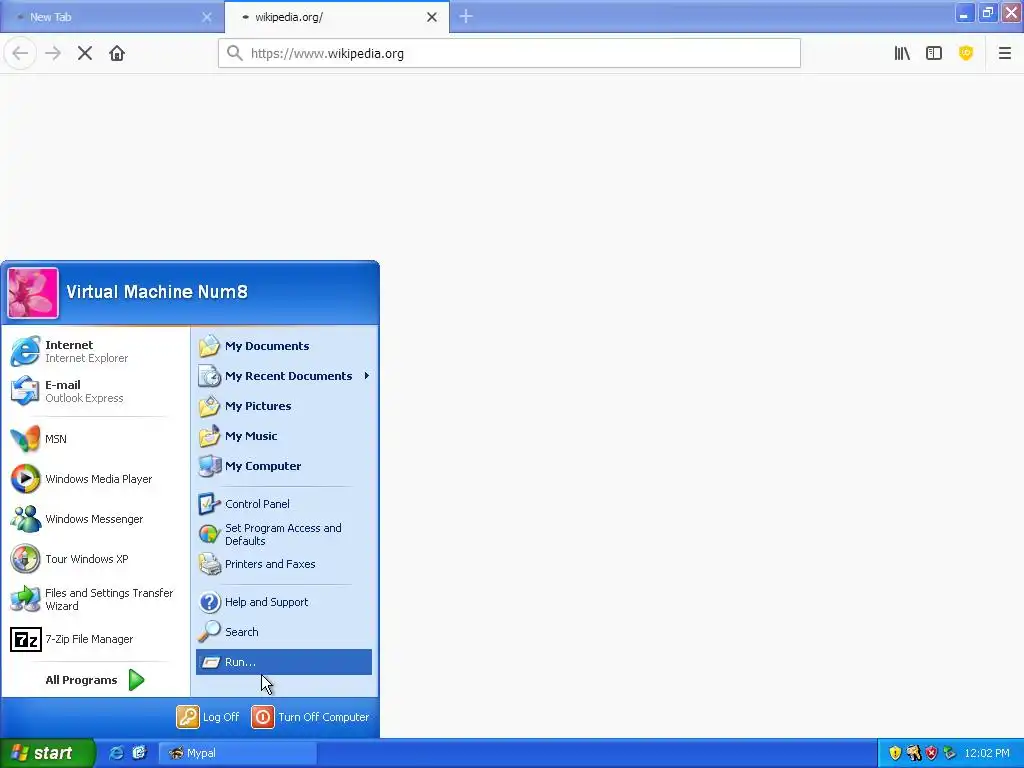Image resolution: width=1024 pixels, height=768 pixels.
Task: Open the browser home page
Action: 117,53
